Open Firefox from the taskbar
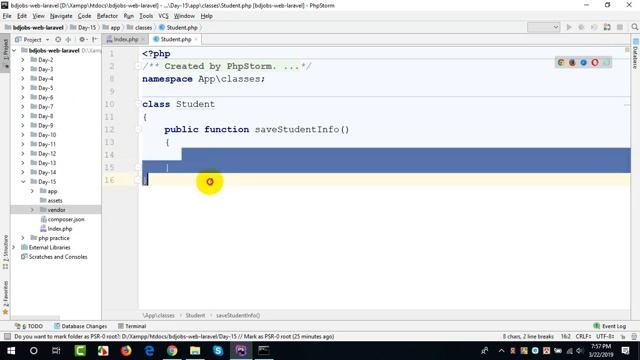Viewport: 640px width, 360px height. (126, 351)
